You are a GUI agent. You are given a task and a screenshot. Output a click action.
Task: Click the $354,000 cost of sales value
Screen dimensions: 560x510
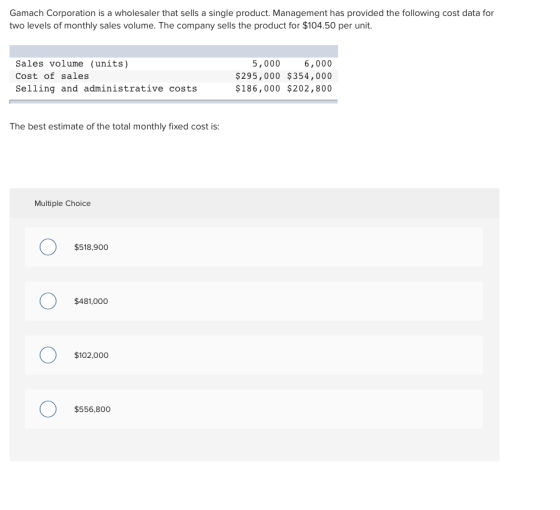tap(309, 76)
